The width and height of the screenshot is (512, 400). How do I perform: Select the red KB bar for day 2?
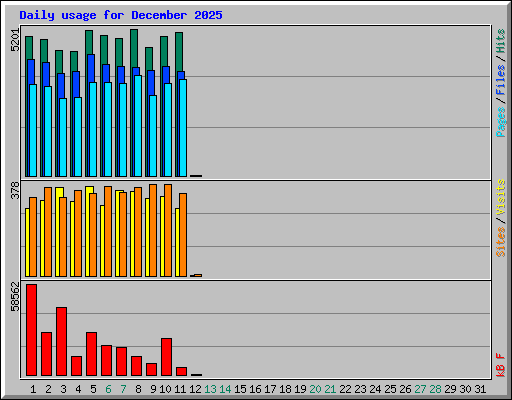point(46,354)
